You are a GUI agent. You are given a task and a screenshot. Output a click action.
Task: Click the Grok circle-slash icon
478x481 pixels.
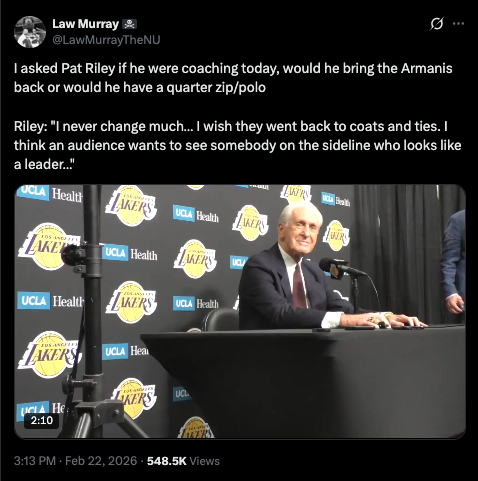[x=437, y=24]
